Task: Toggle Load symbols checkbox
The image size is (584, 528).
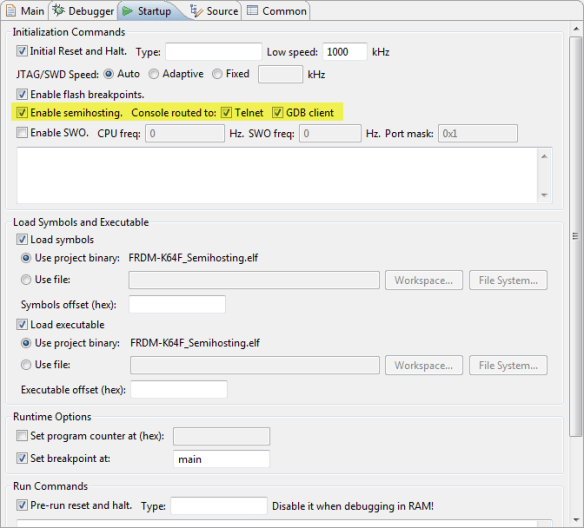Action: [22, 239]
